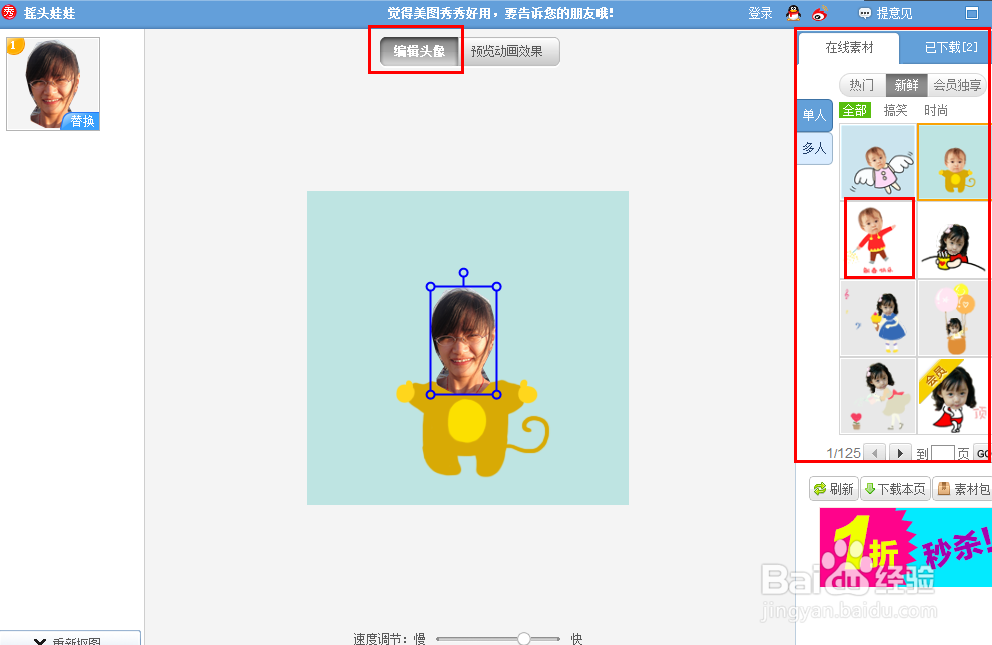Click the face image inside the selection box

[x=464, y=341]
